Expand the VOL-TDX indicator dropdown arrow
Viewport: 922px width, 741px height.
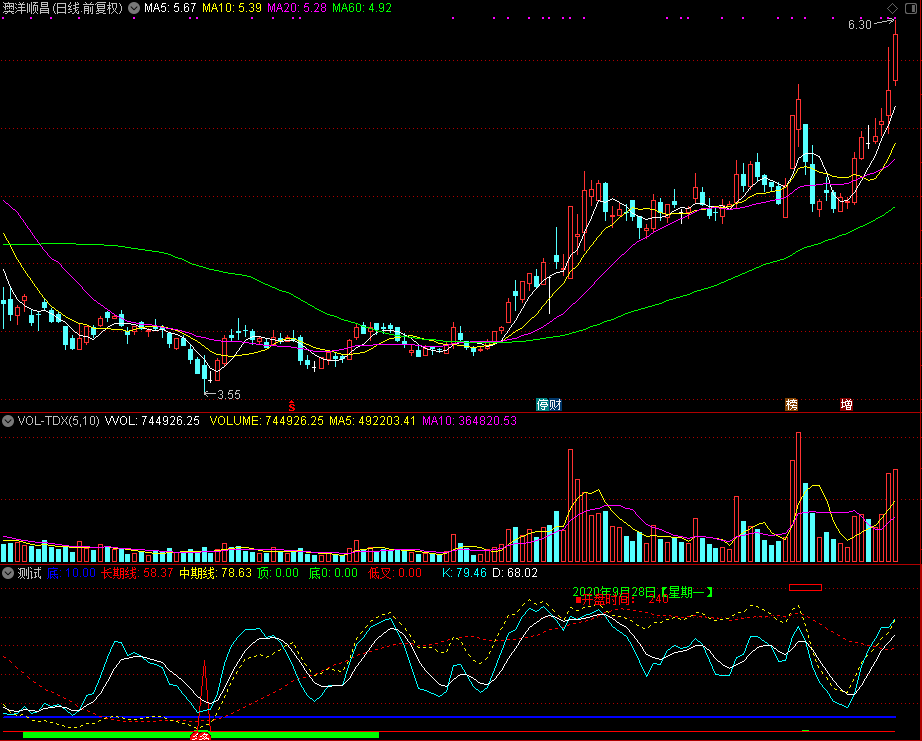pyautogui.click(x=8, y=421)
